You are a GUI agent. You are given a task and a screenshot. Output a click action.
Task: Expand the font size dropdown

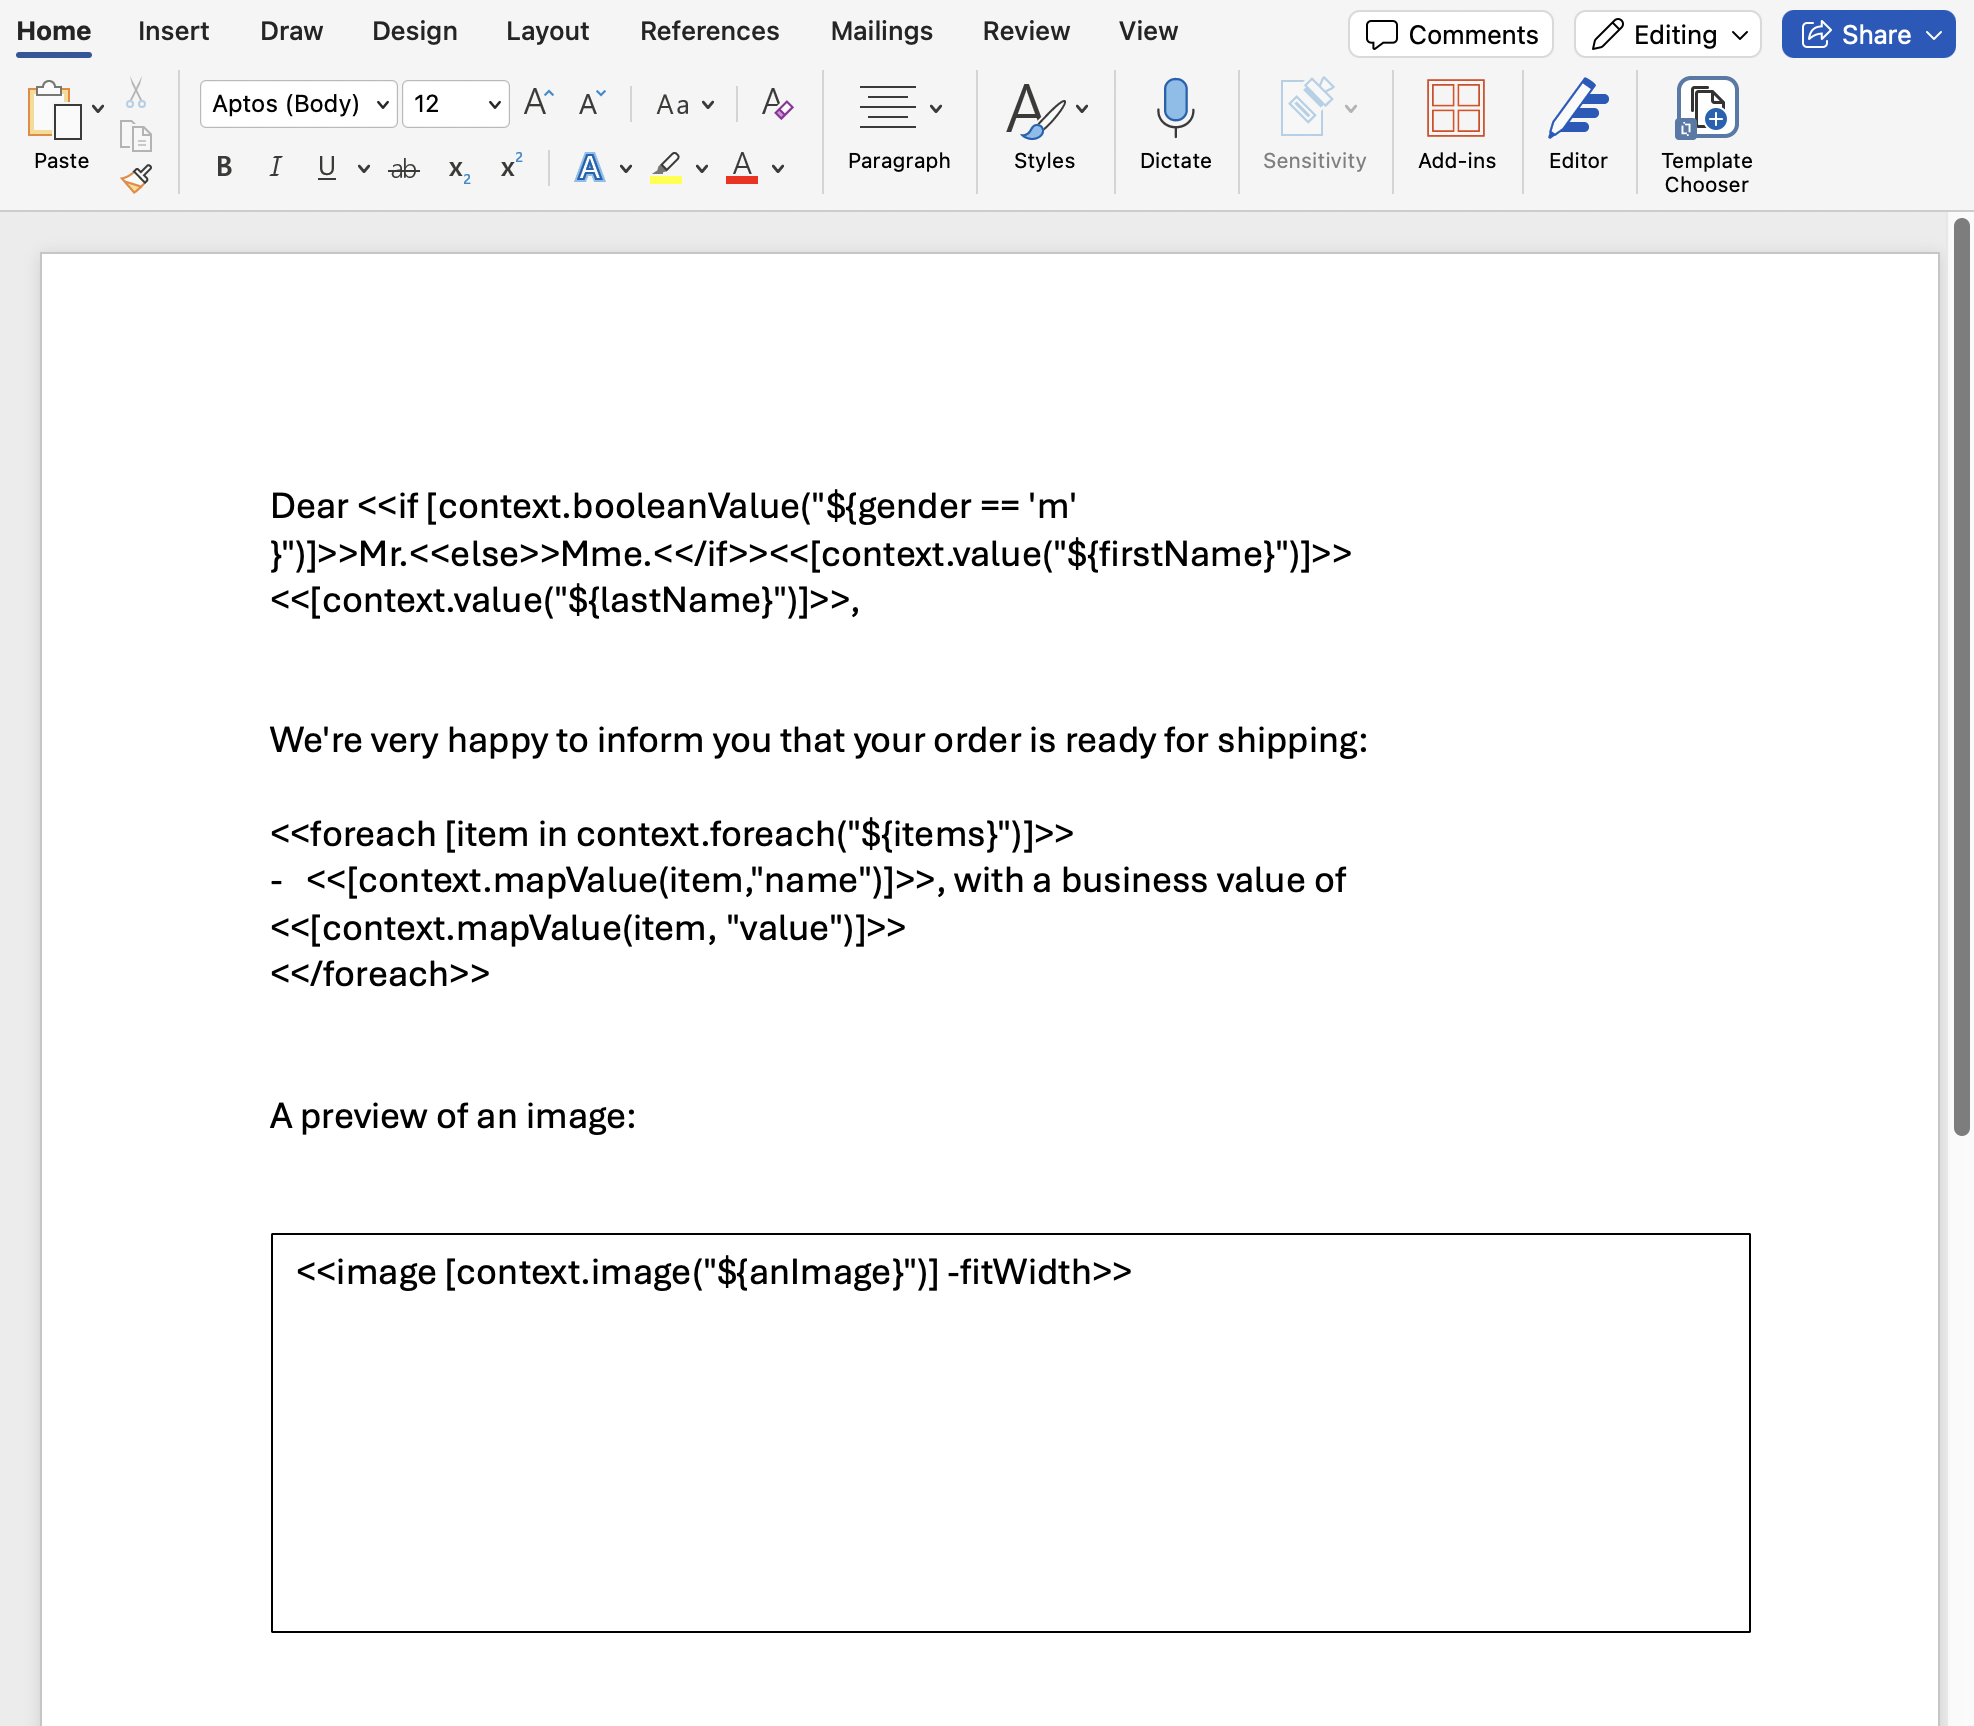pyautogui.click(x=493, y=103)
